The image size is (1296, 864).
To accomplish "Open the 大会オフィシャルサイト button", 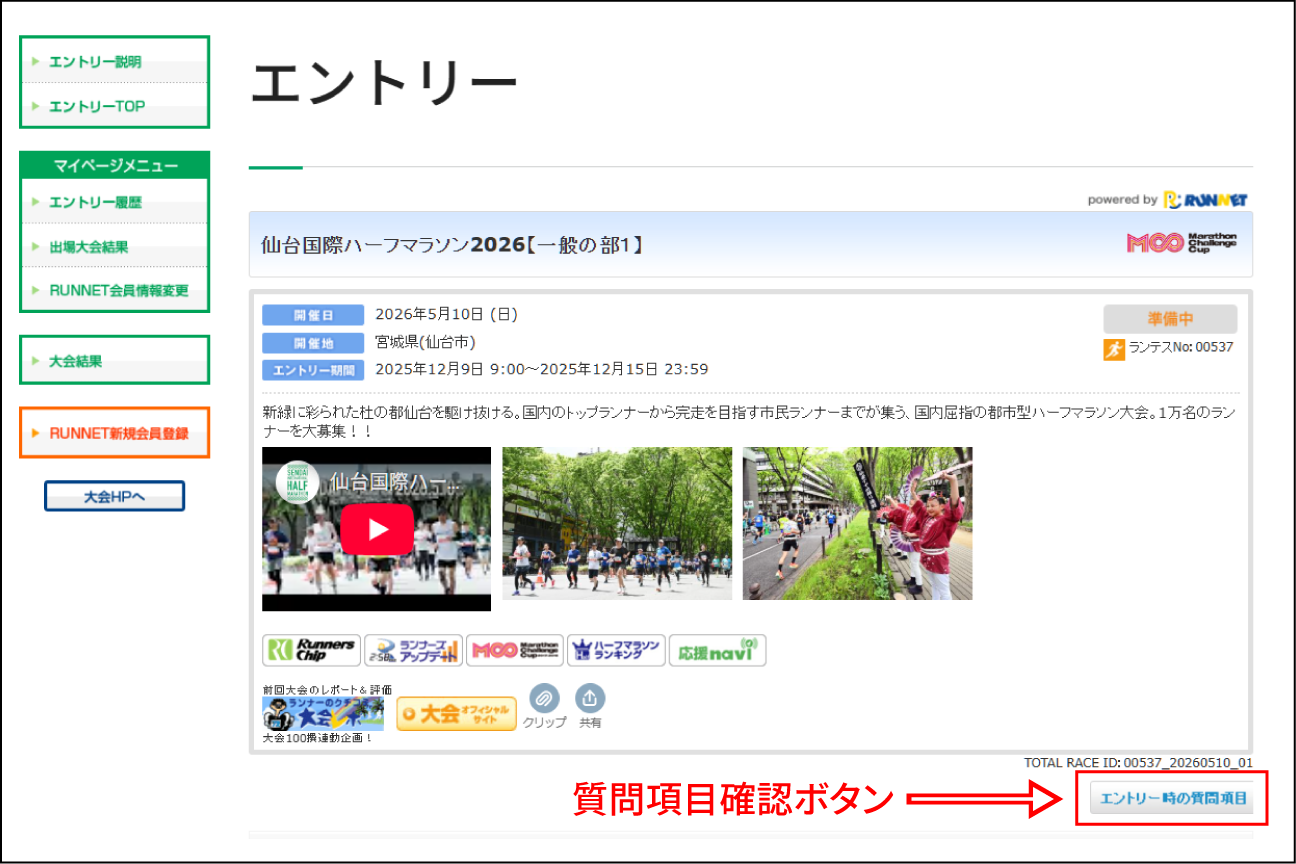I will (x=456, y=714).
